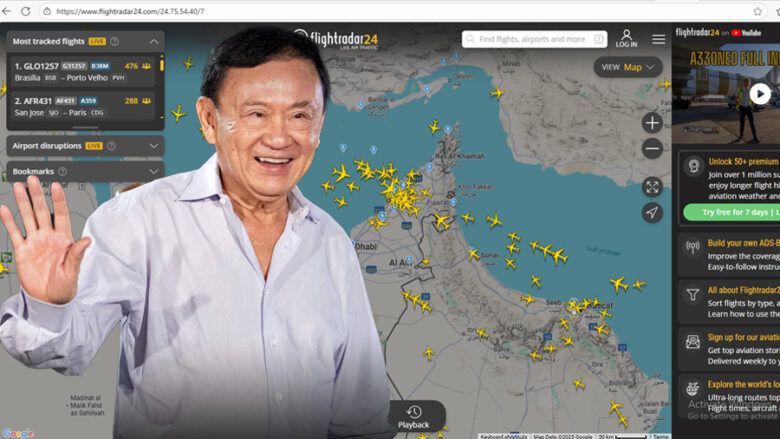Toggle fullscreen map view icon

pos(652,187)
